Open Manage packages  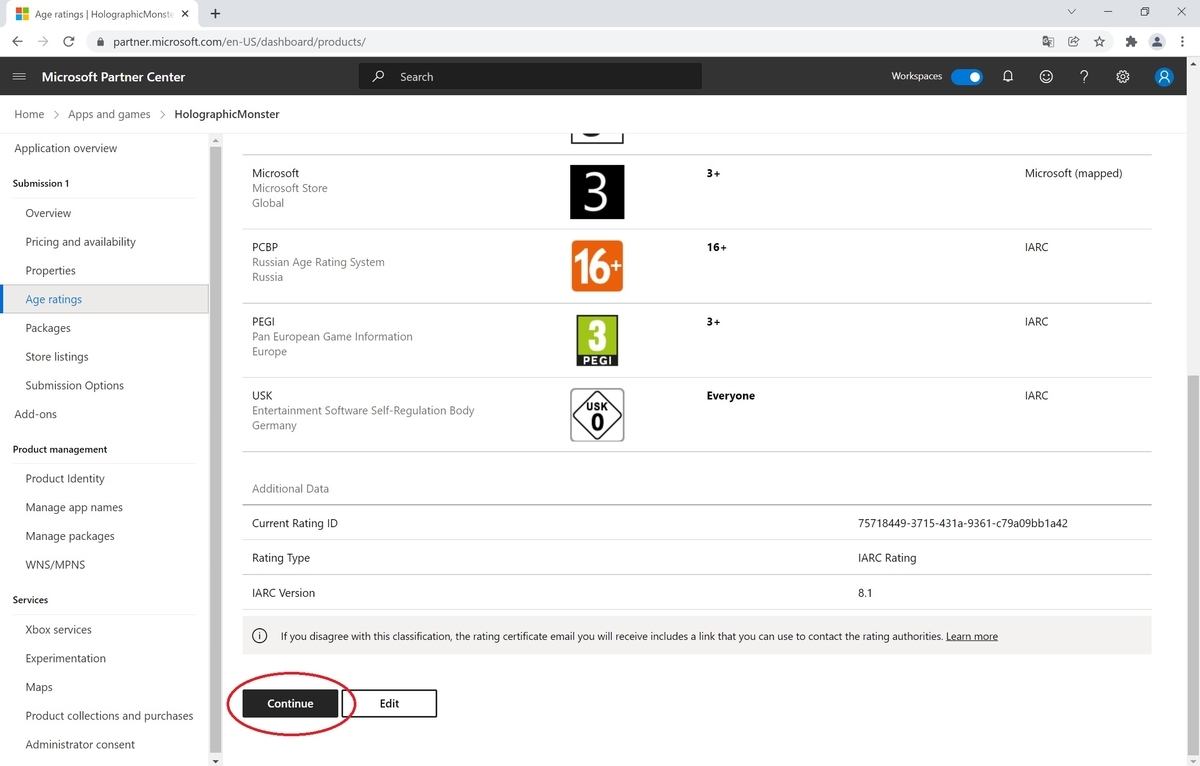point(70,536)
